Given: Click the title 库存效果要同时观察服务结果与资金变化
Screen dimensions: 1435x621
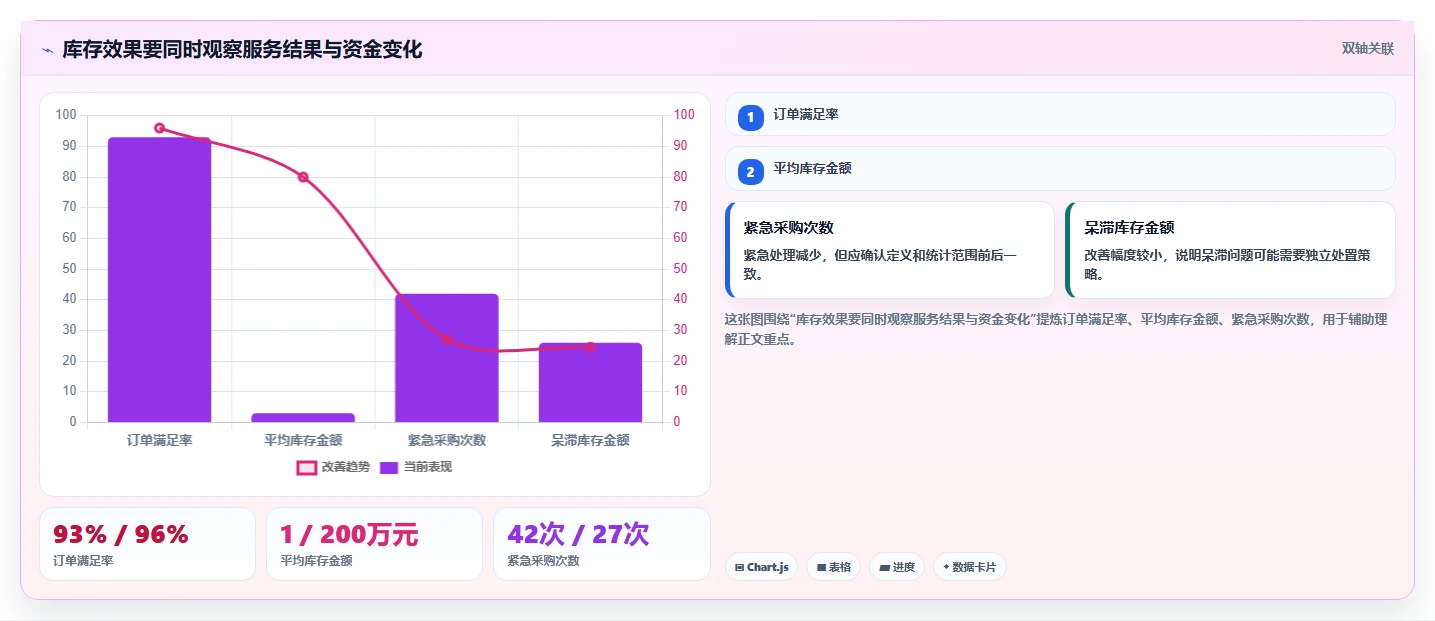Looking at the screenshot, I should click(242, 49).
